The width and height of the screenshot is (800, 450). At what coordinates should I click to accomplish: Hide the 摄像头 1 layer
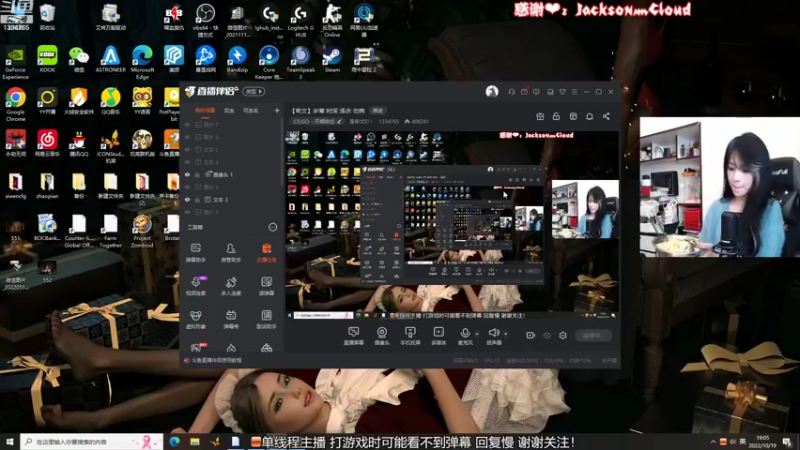pos(187,174)
